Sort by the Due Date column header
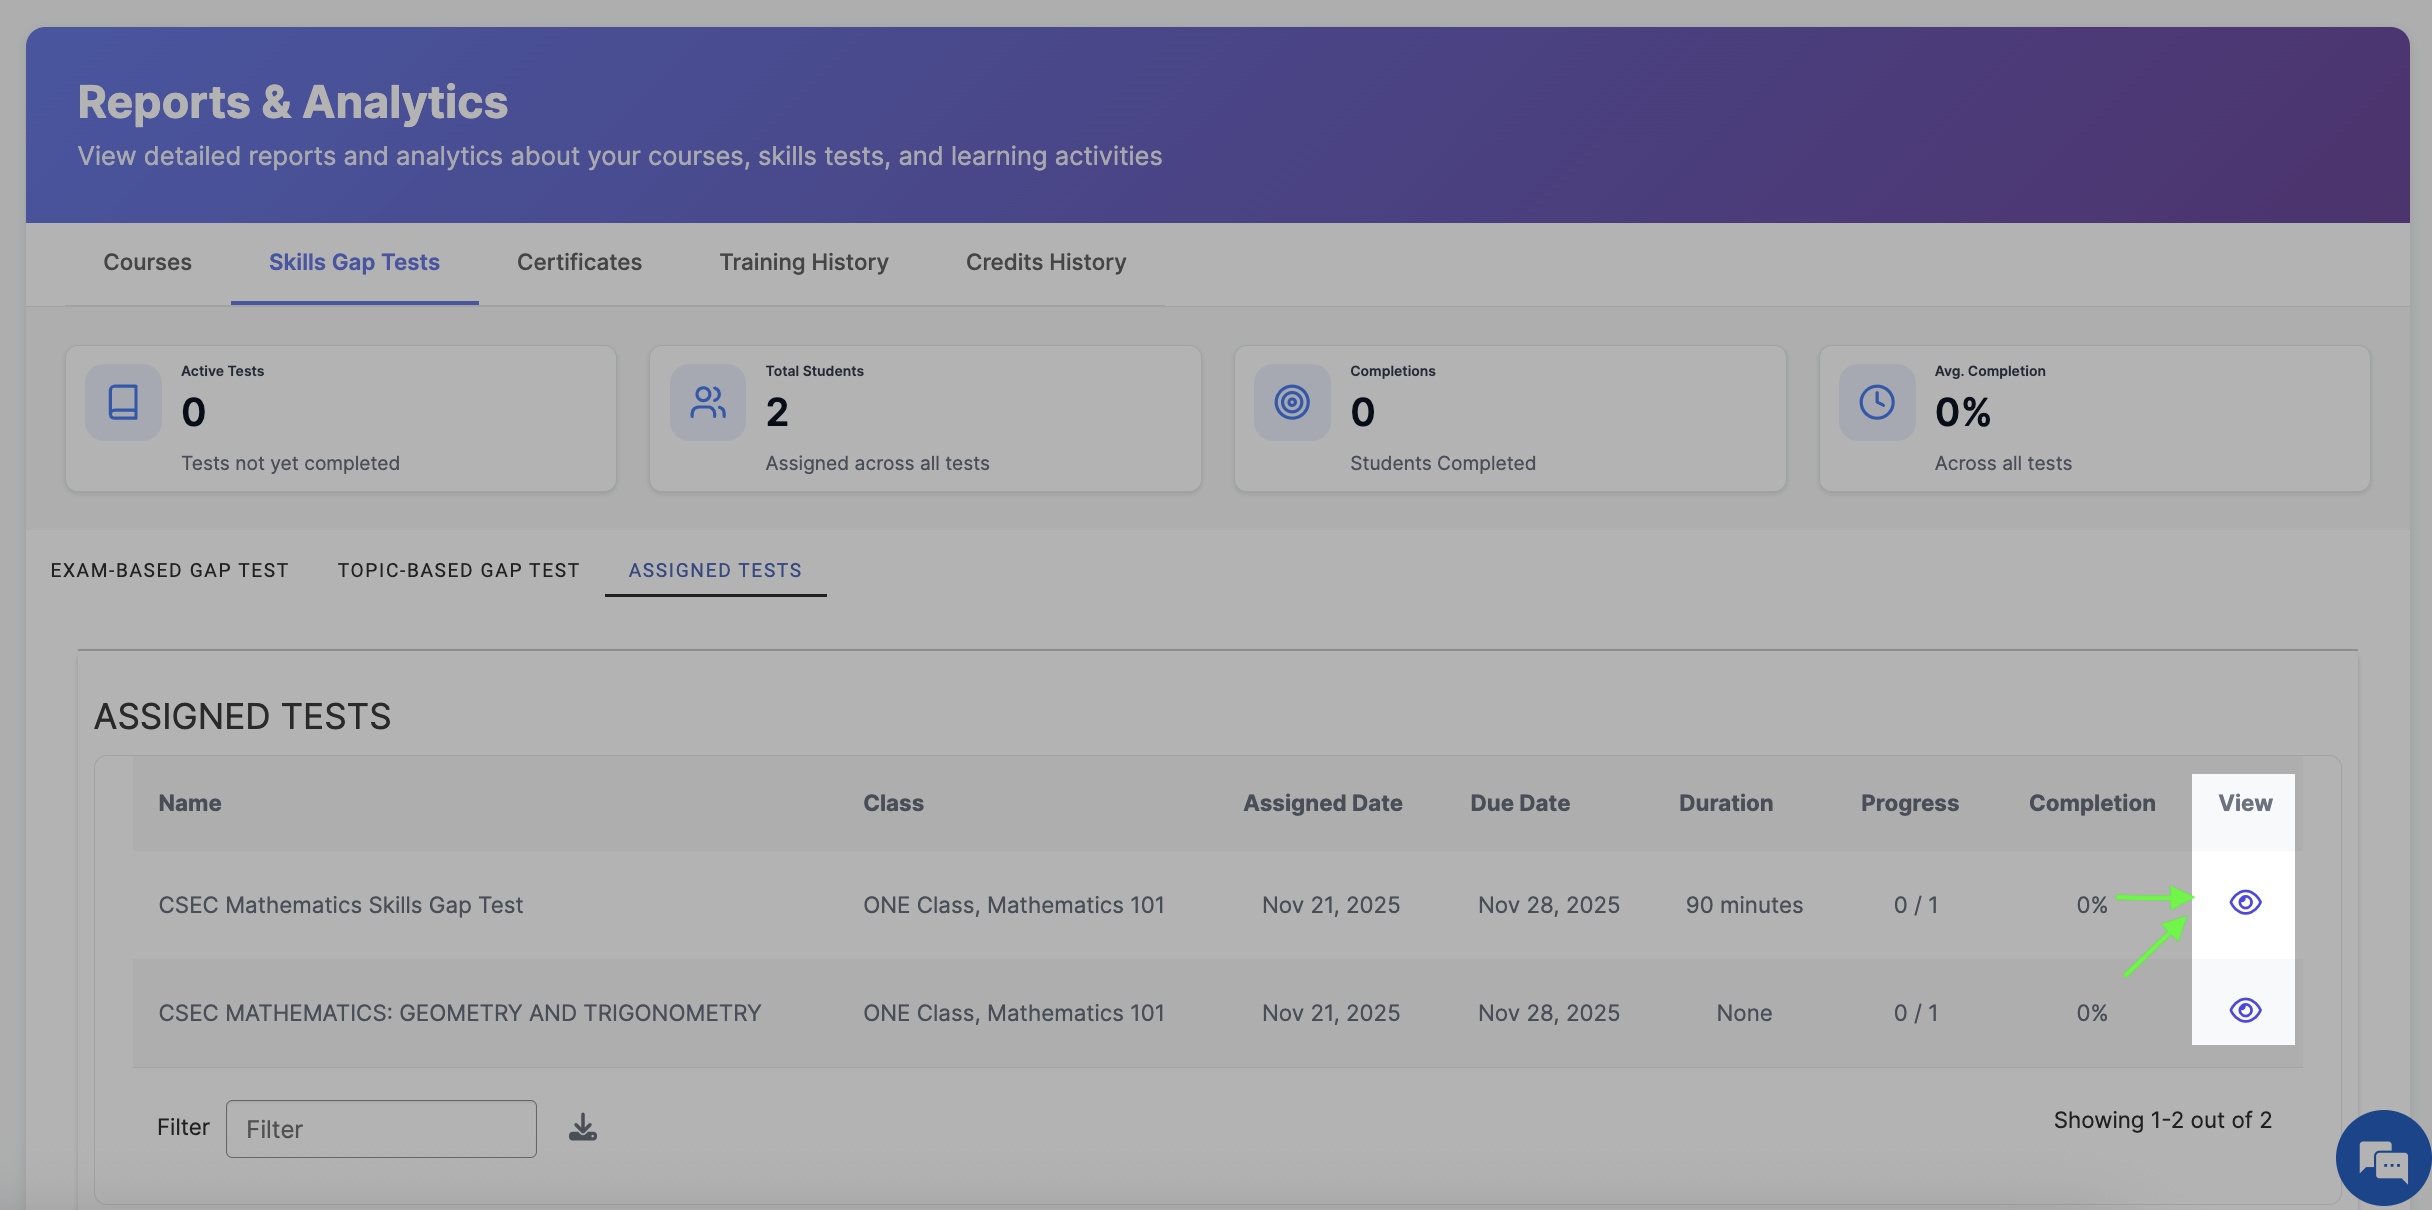This screenshot has height=1210, width=2432. (x=1519, y=803)
